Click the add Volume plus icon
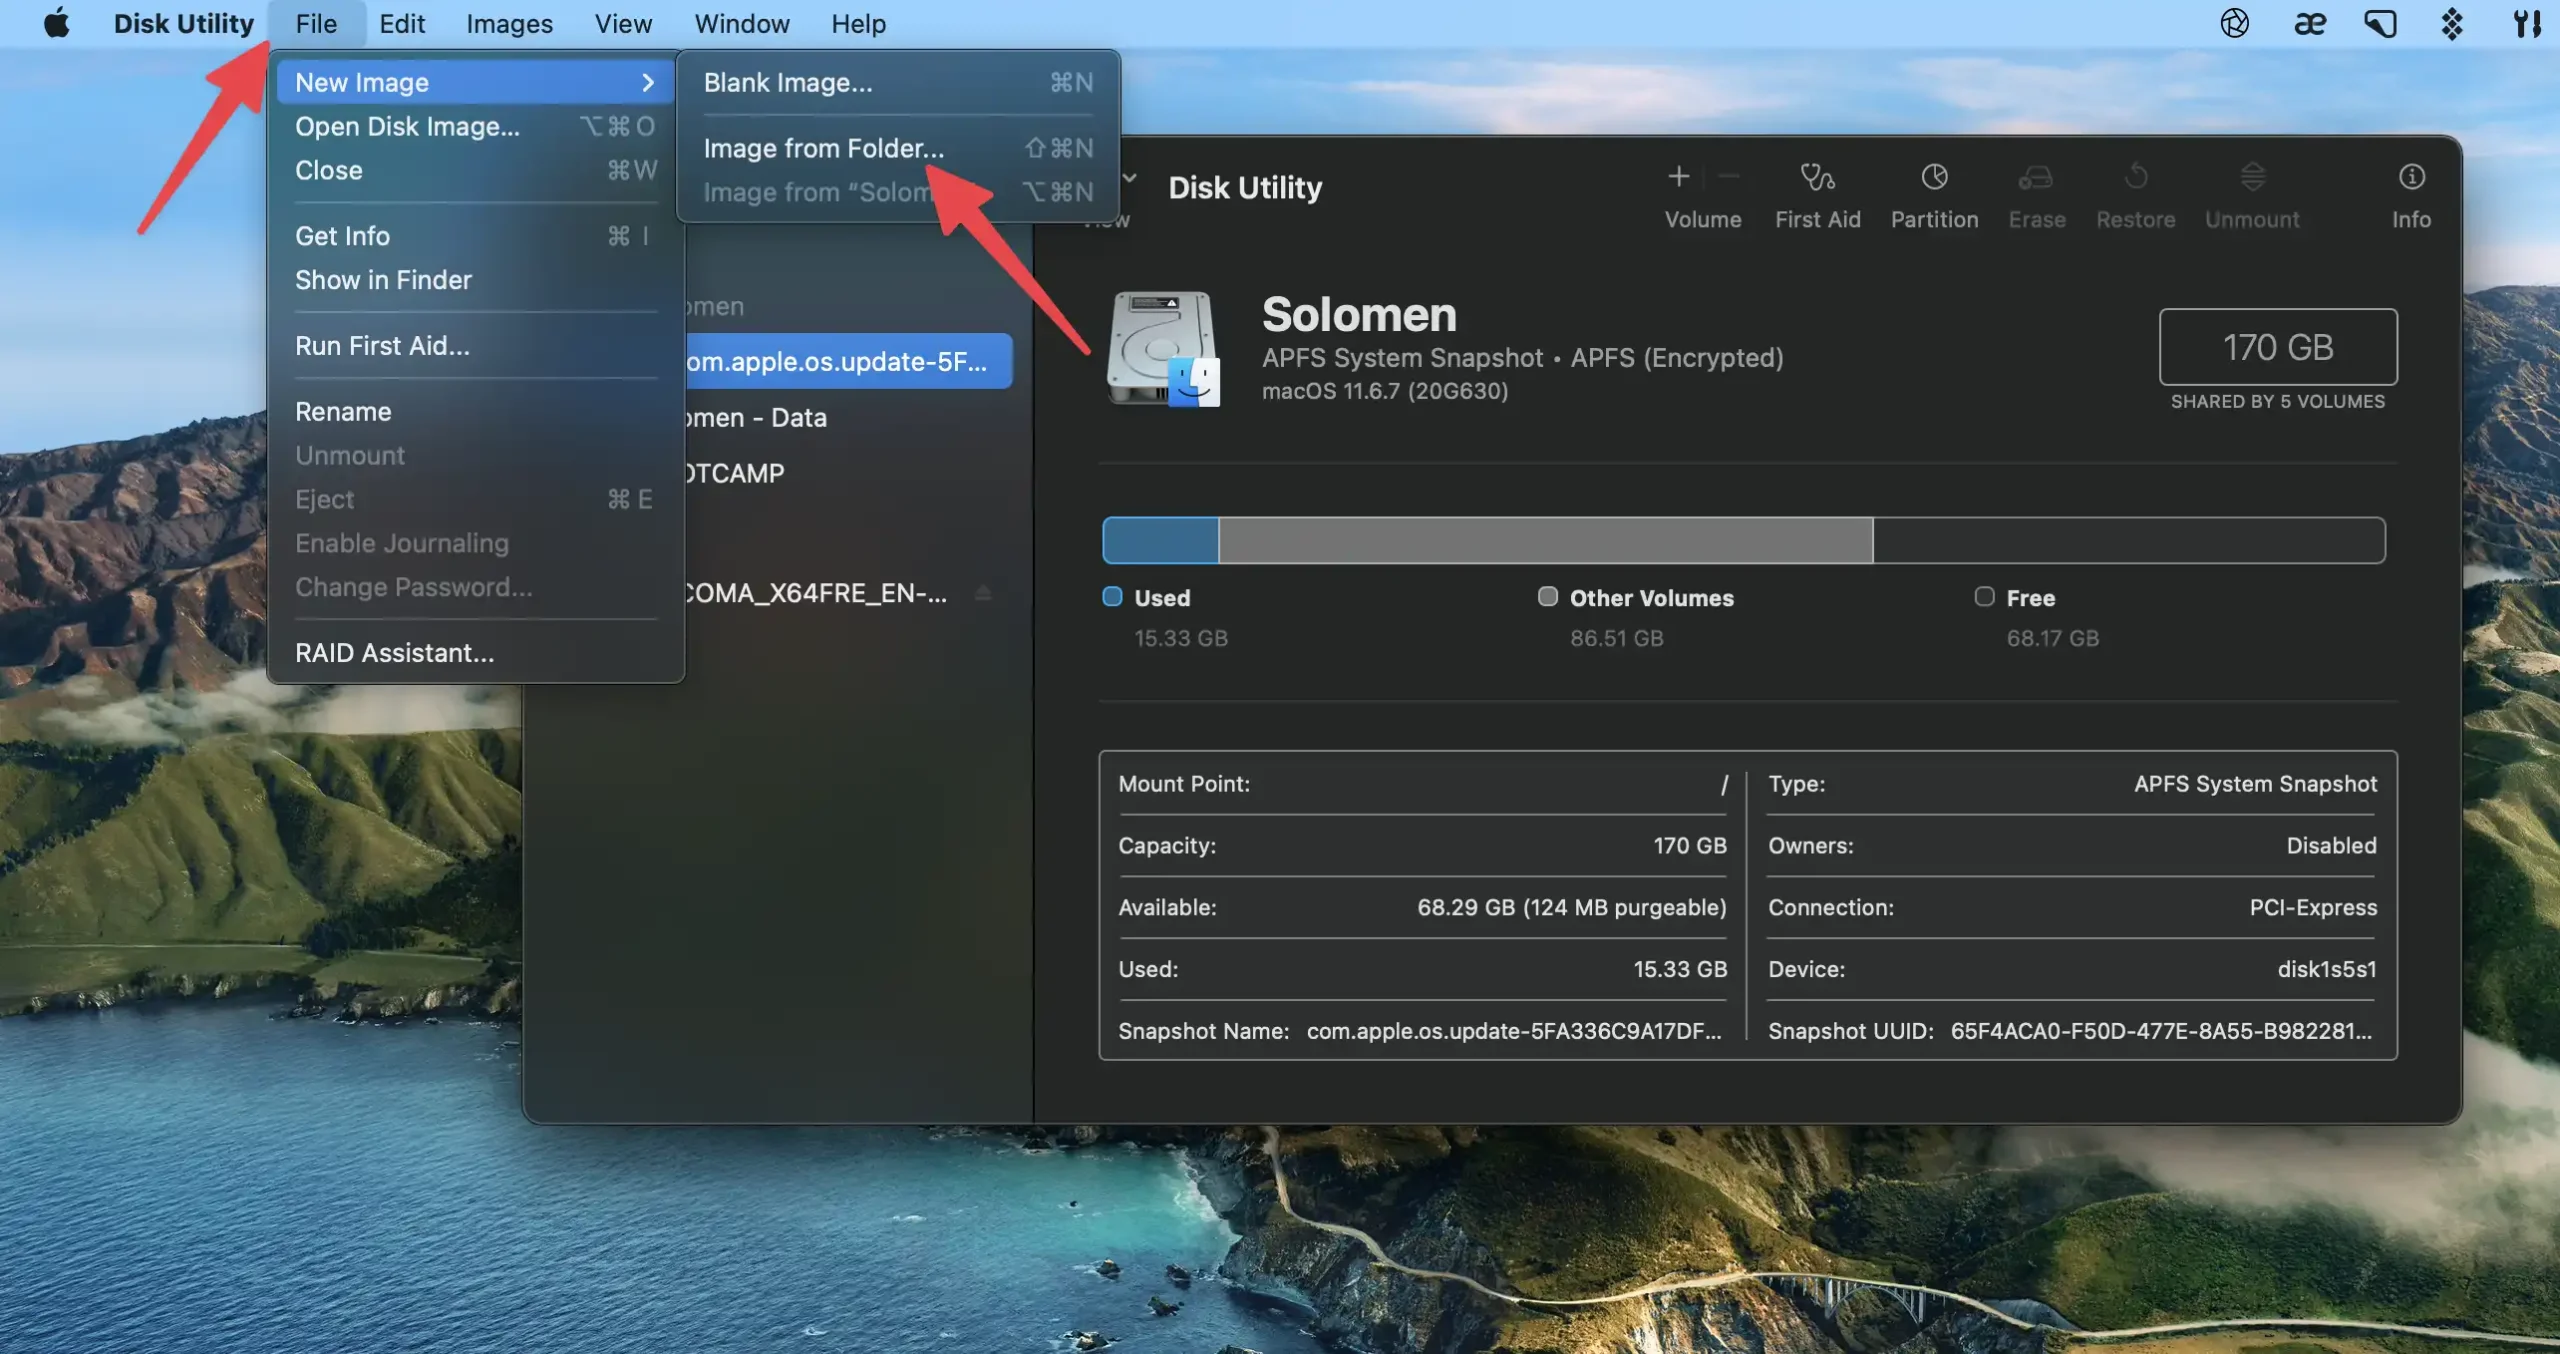Image resolution: width=2560 pixels, height=1354 pixels. pos(1678,177)
